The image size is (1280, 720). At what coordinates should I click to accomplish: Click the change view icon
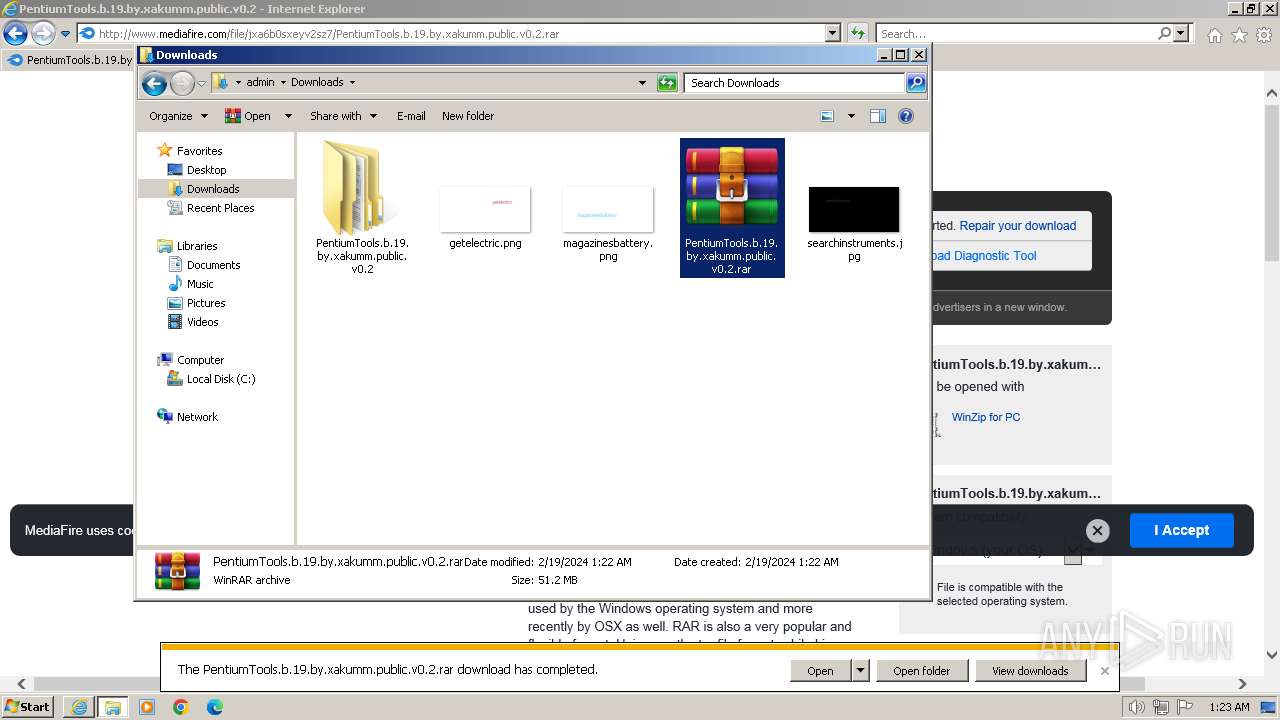[827, 116]
